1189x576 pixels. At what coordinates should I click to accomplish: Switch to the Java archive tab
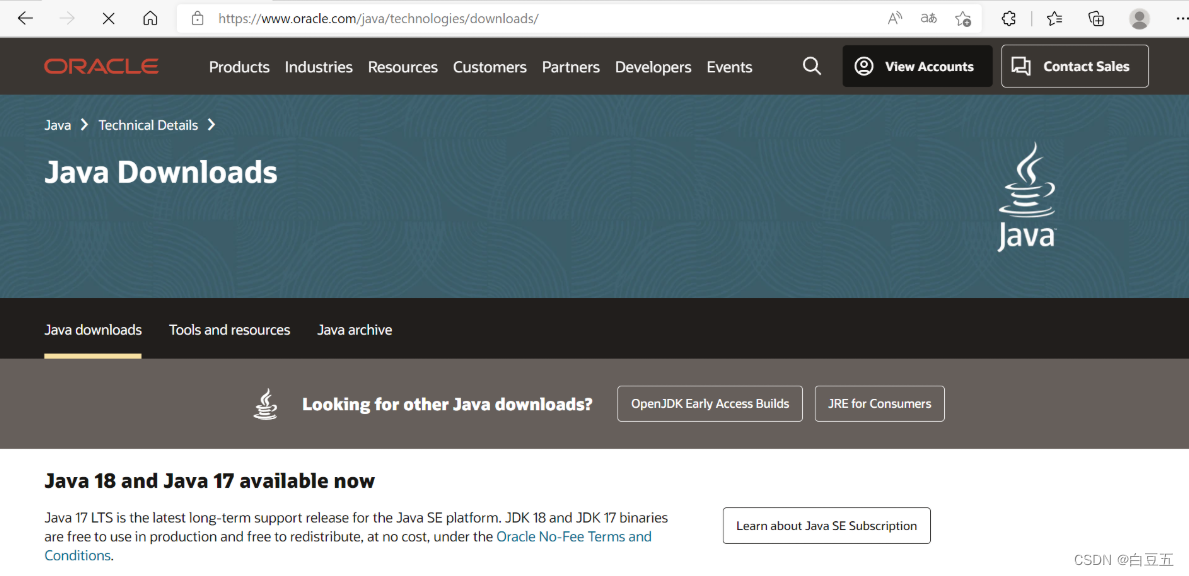[354, 330]
